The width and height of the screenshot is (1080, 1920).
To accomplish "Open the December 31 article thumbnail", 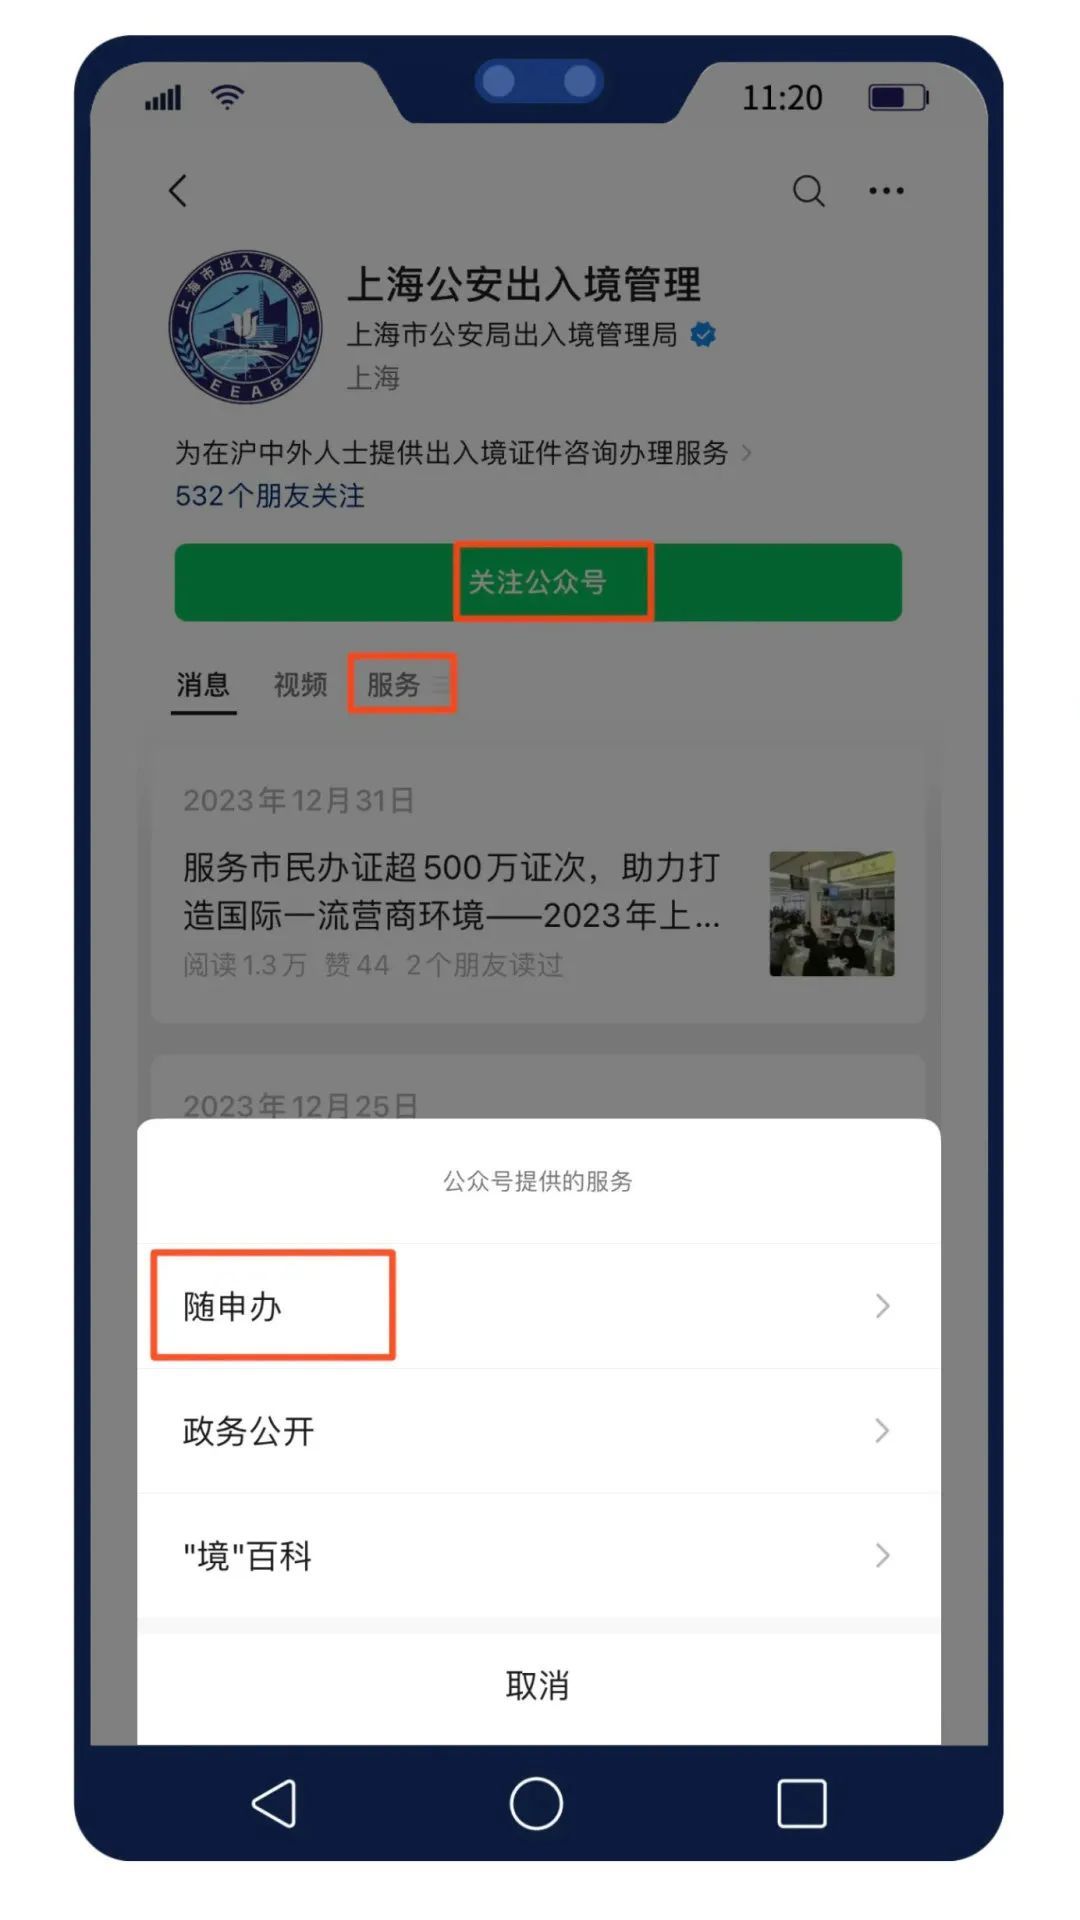I will pyautogui.click(x=831, y=913).
